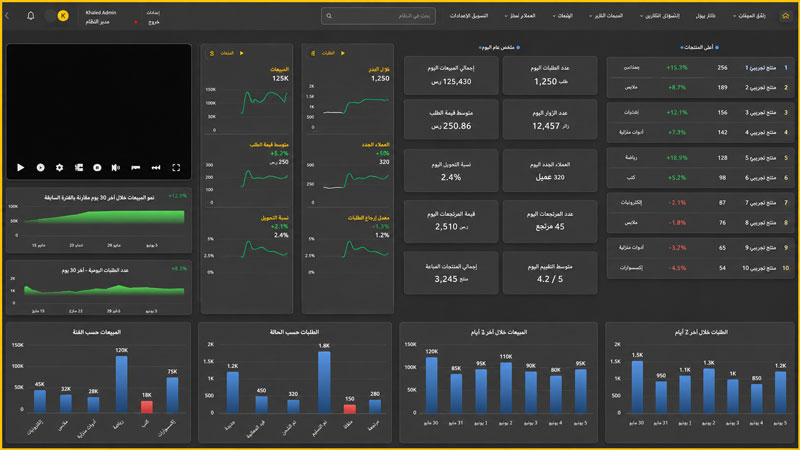Click the -2.1% change value
This screenshot has height=450, width=800.
coord(677,203)
